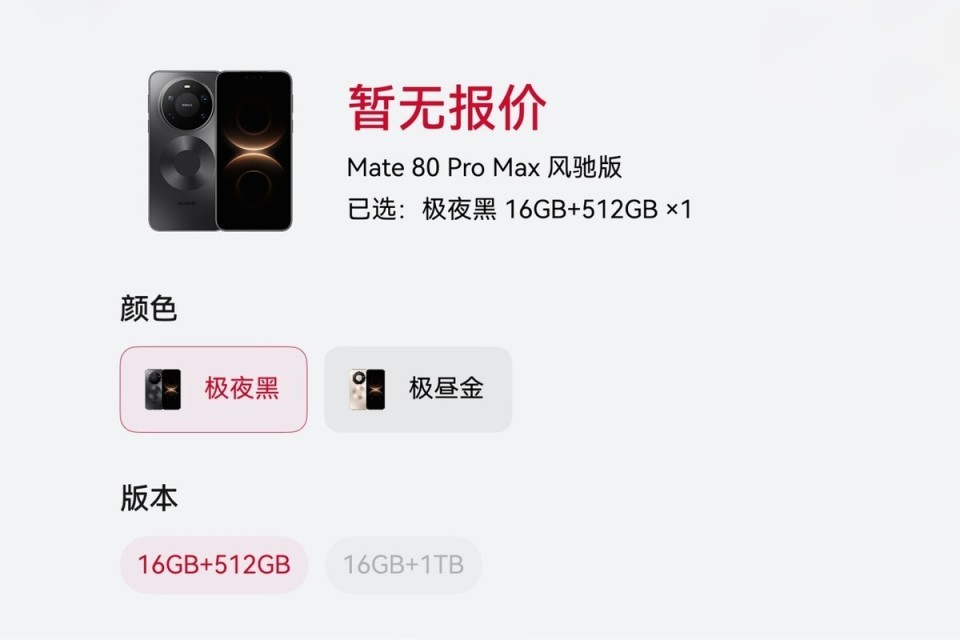Click 极夜黑 in the 已选 summary line
The height and width of the screenshot is (640, 960).
point(459,209)
